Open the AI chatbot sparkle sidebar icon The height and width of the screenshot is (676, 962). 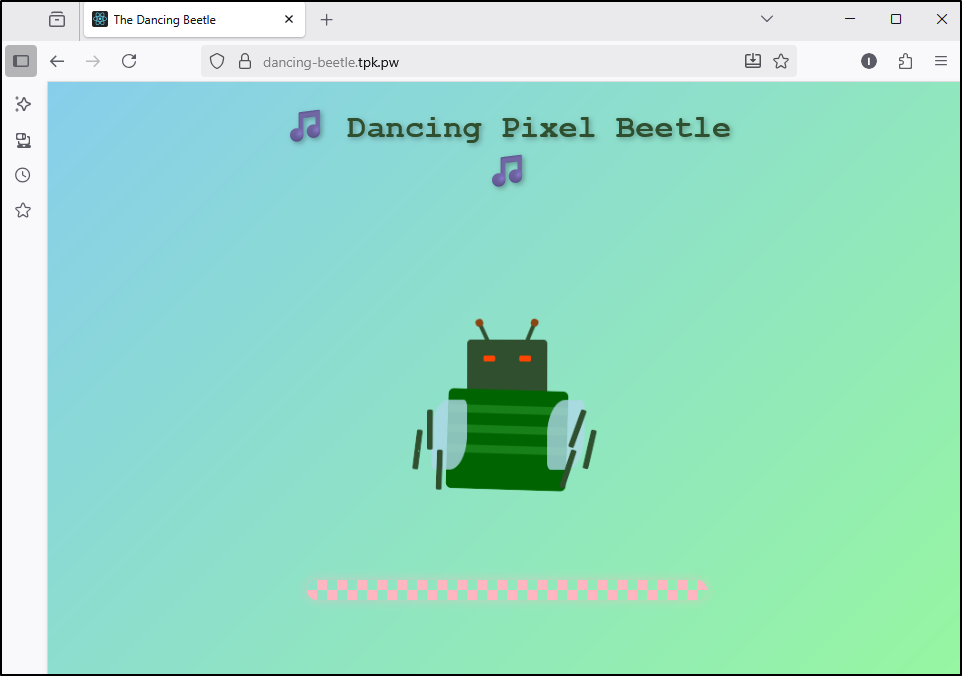coord(23,104)
